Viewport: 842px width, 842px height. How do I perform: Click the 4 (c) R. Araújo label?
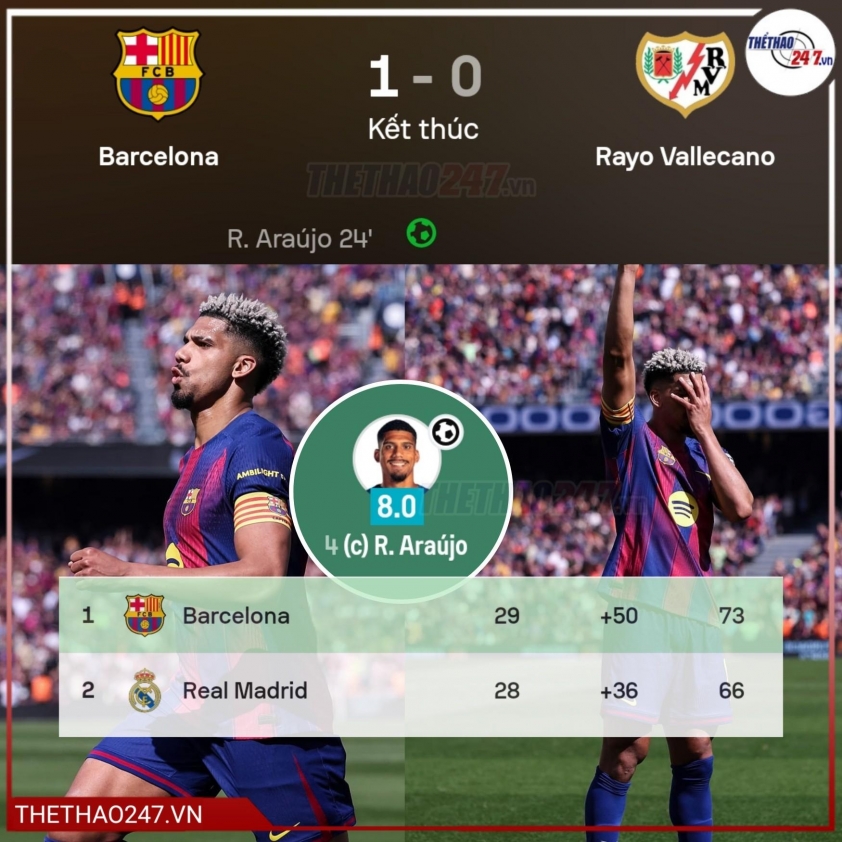point(396,546)
